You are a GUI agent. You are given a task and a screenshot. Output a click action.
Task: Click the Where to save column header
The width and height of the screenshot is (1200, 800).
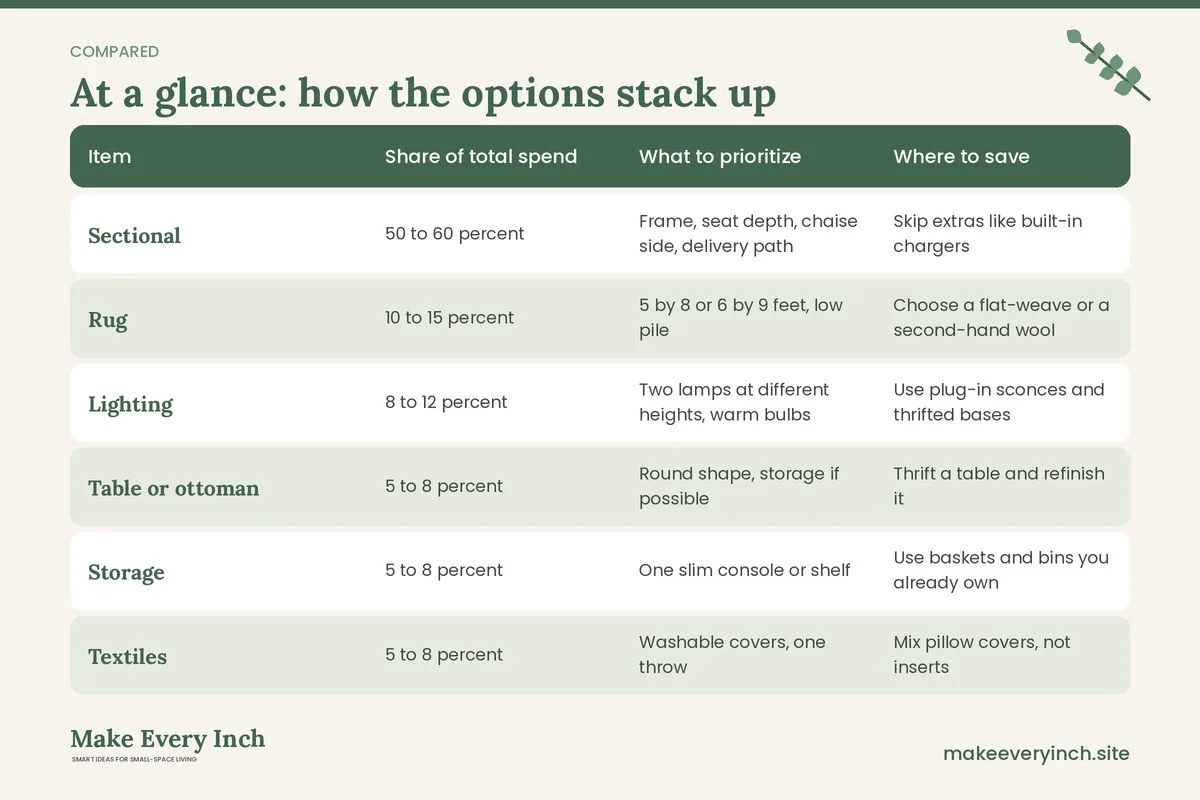tap(961, 156)
